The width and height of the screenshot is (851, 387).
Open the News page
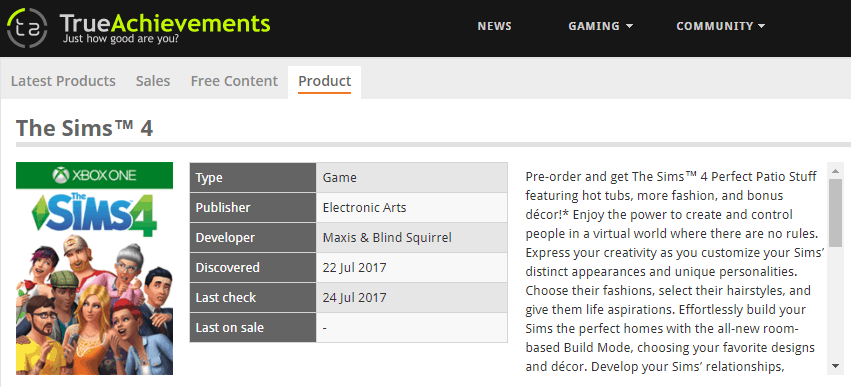coord(494,26)
